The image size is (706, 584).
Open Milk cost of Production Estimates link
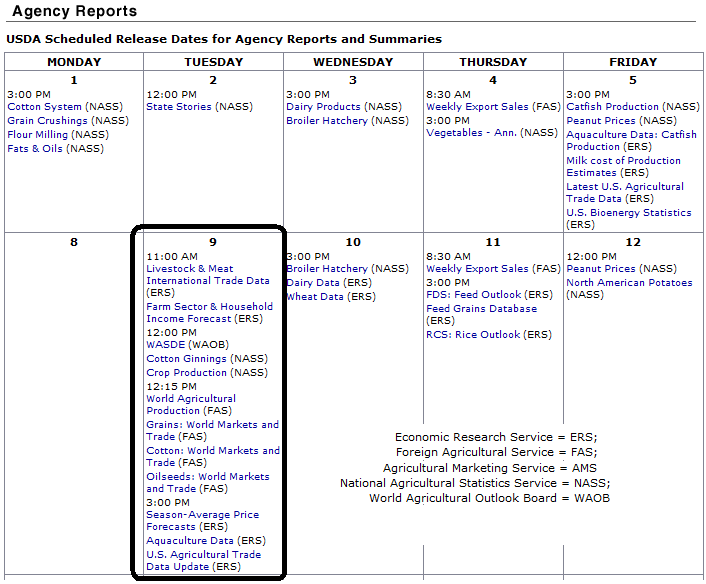pos(624,167)
